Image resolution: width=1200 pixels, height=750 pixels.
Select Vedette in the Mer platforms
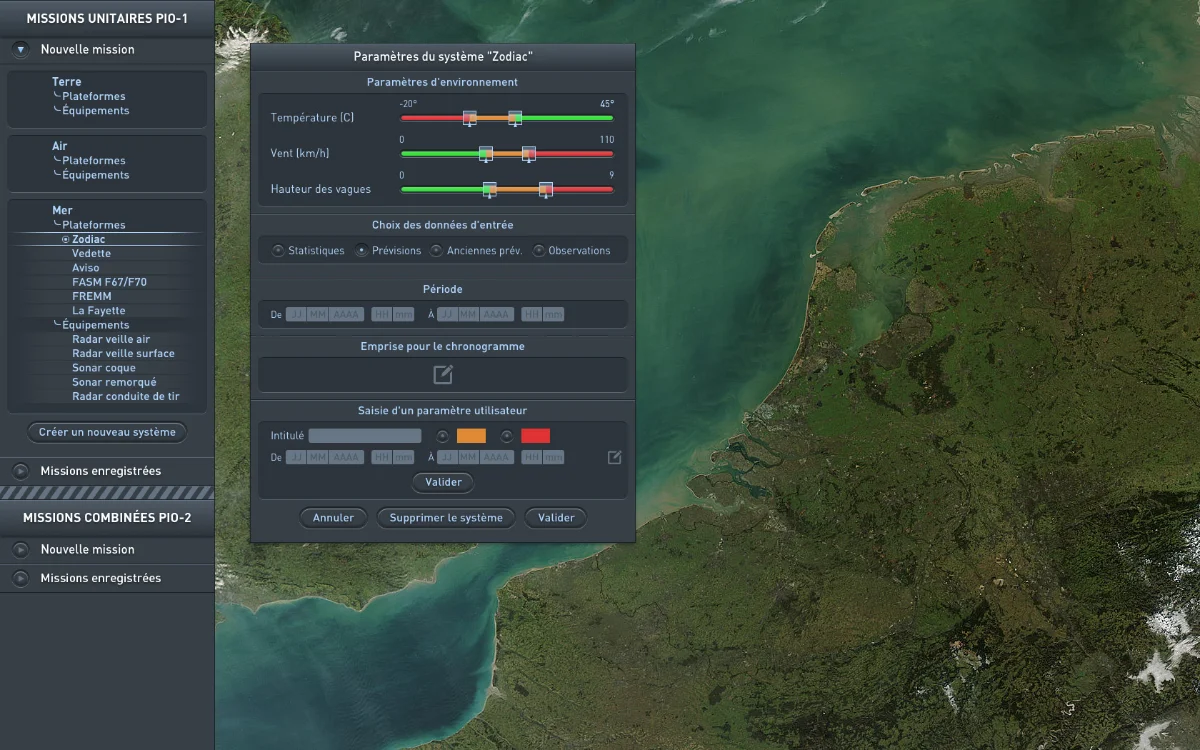[92, 254]
